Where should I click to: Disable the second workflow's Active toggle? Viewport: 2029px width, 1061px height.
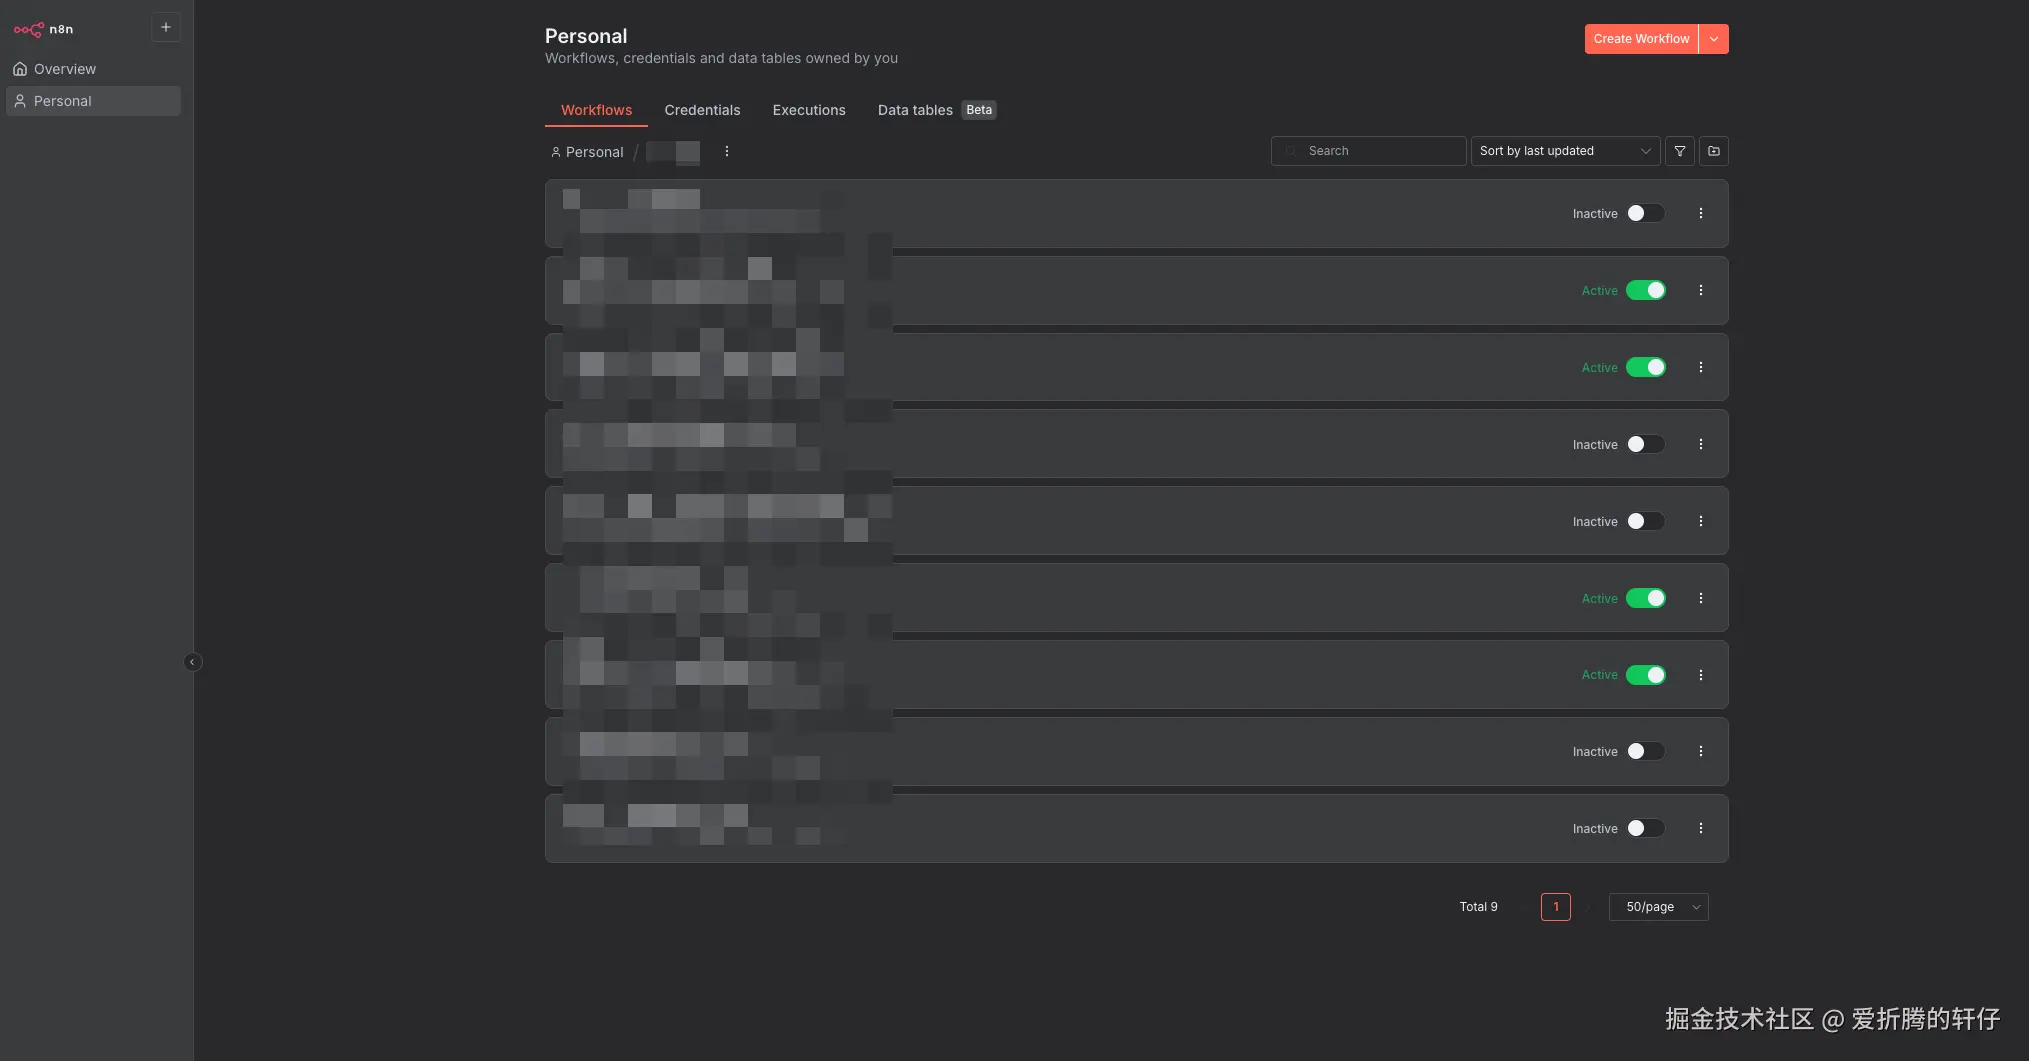(x=1645, y=290)
